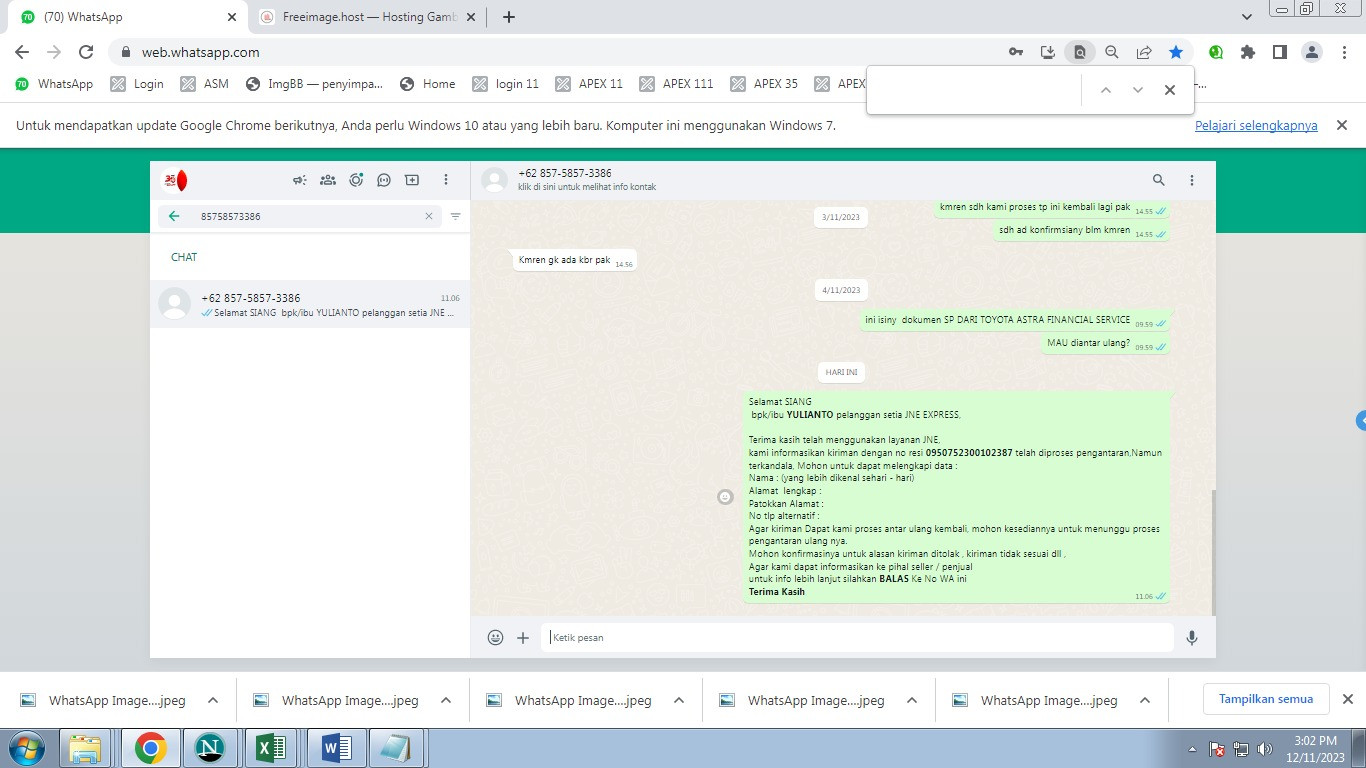The height and width of the screenshot is (768, 1366).
Task: Open WhatsApp sidebar three-dot menu
Action: 446,180
